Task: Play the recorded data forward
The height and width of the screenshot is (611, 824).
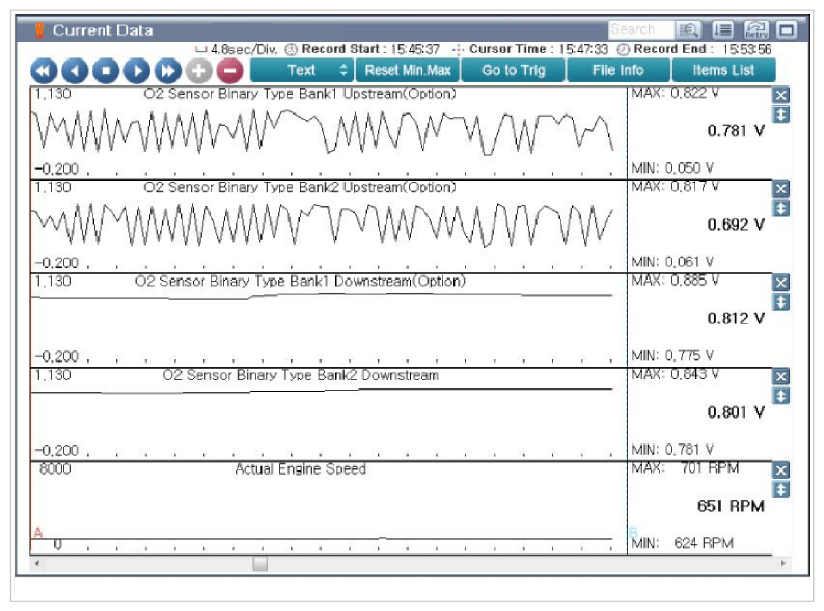Action: click(x=137, y=70)
